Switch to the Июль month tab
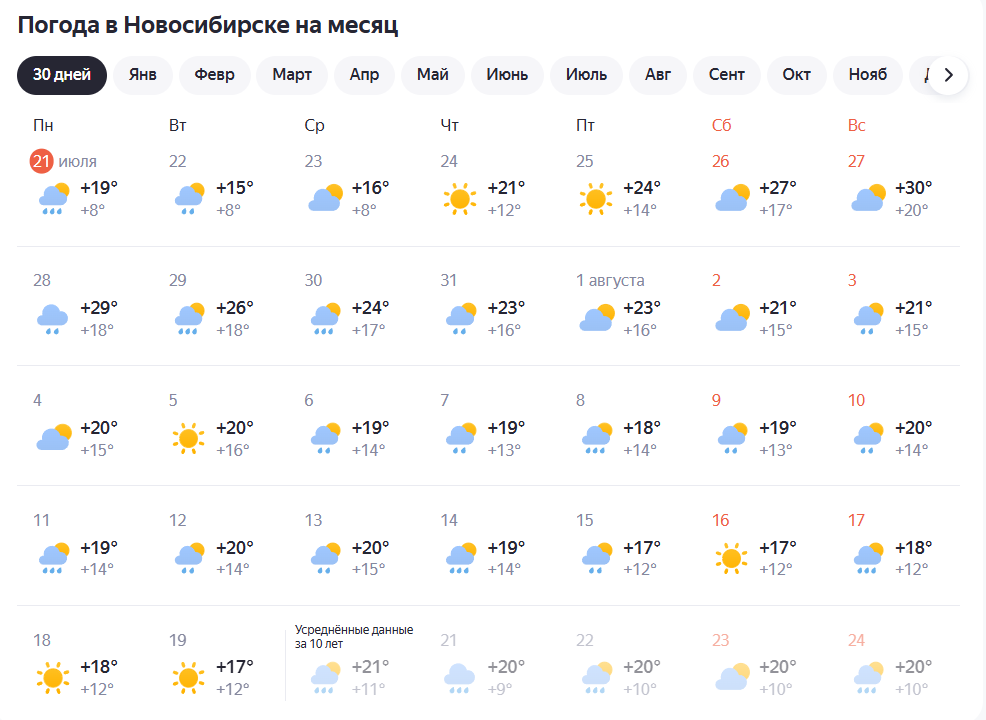This screenshot has height=720, width=986. (586, 75)
